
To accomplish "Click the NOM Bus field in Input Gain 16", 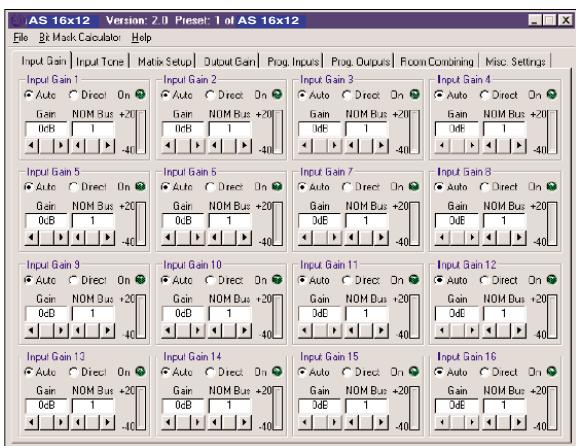I will click(504, 405).
